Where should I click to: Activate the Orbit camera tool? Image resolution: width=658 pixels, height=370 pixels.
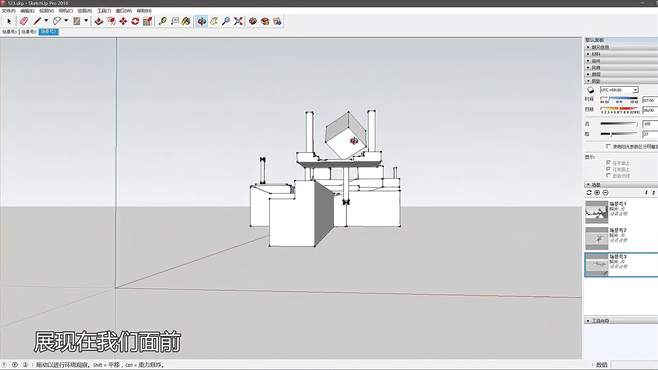point(201,21)
